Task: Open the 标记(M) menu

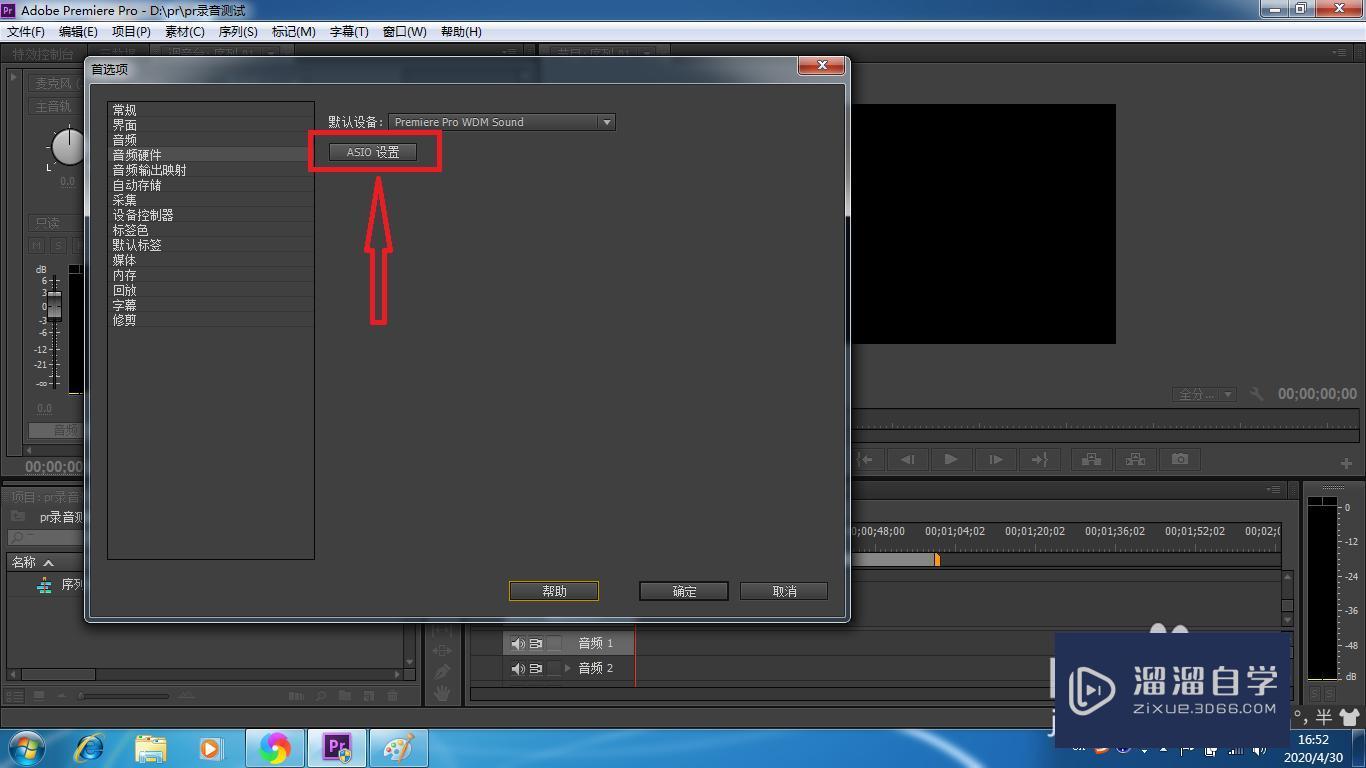Action: (294, 32)
